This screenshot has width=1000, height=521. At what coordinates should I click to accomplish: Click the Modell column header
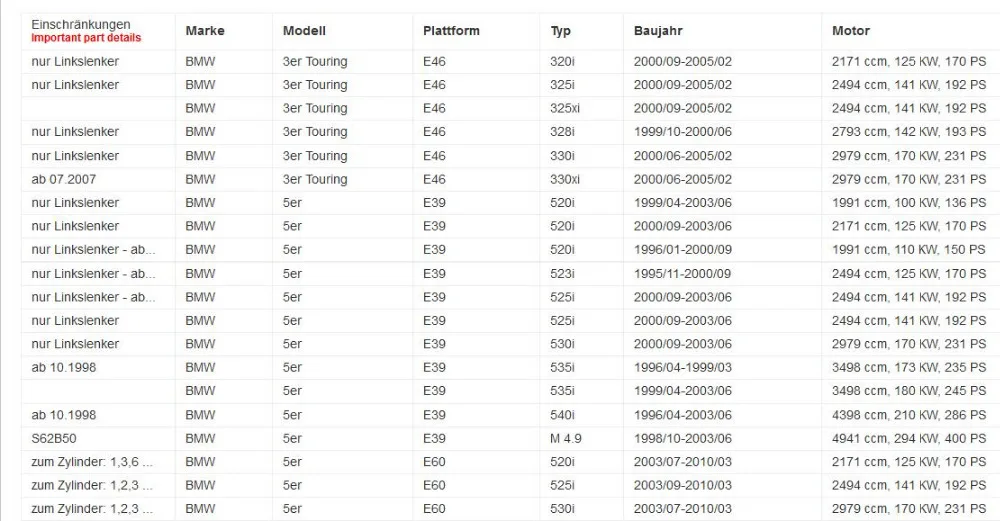[304, 31]
